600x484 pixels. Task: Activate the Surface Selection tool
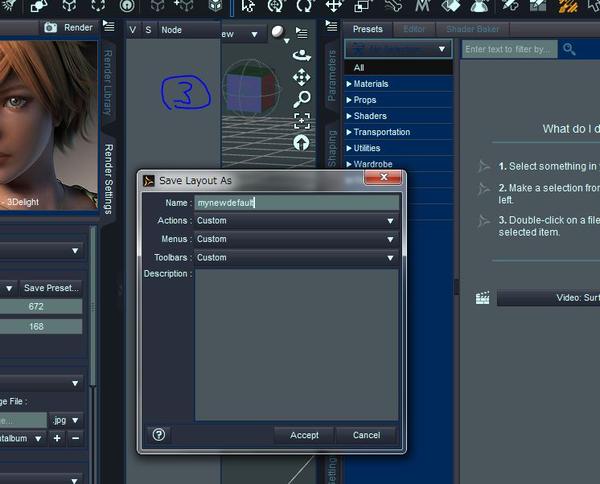pyautogui.click(x=451, y=6)
